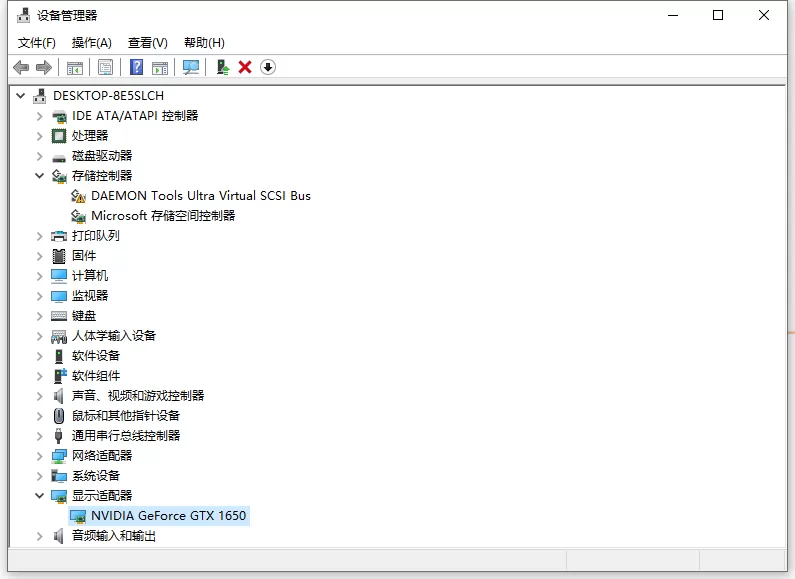Click the download arrow circle icon
Image resolution: width=795 pixels, height=579 pixels.
pyautogui.click(x=268, y=67)
